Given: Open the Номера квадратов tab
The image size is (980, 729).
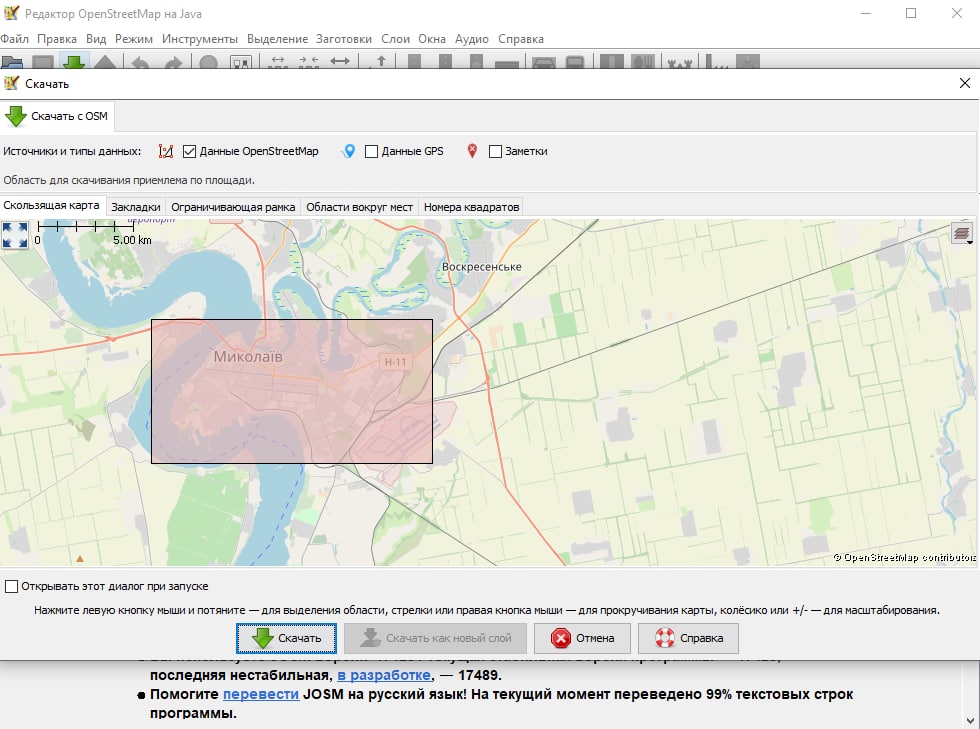Looking at the screenshot, I should pos(471,207).
